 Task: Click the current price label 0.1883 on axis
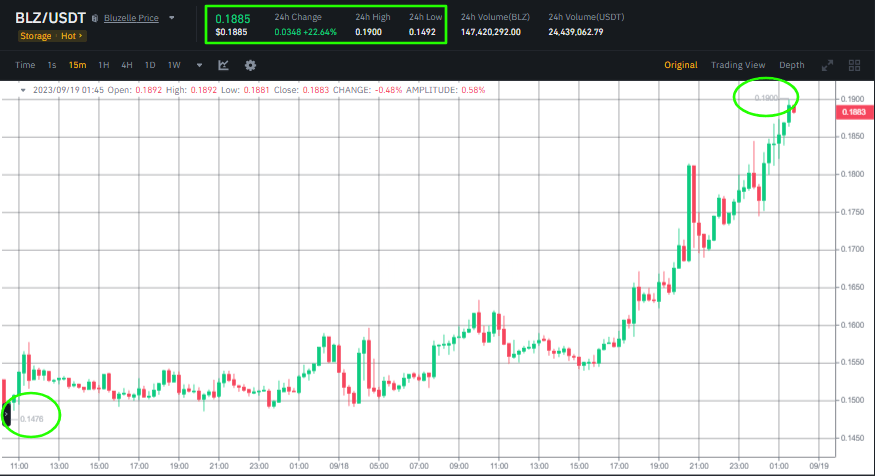[x=854, y=112]
